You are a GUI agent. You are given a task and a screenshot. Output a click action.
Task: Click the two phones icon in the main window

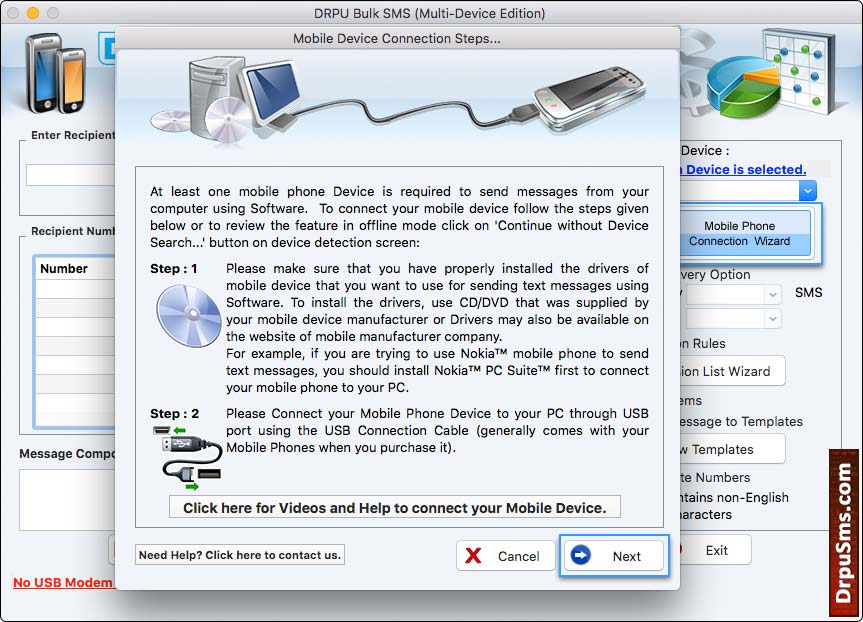pos(56,74)
